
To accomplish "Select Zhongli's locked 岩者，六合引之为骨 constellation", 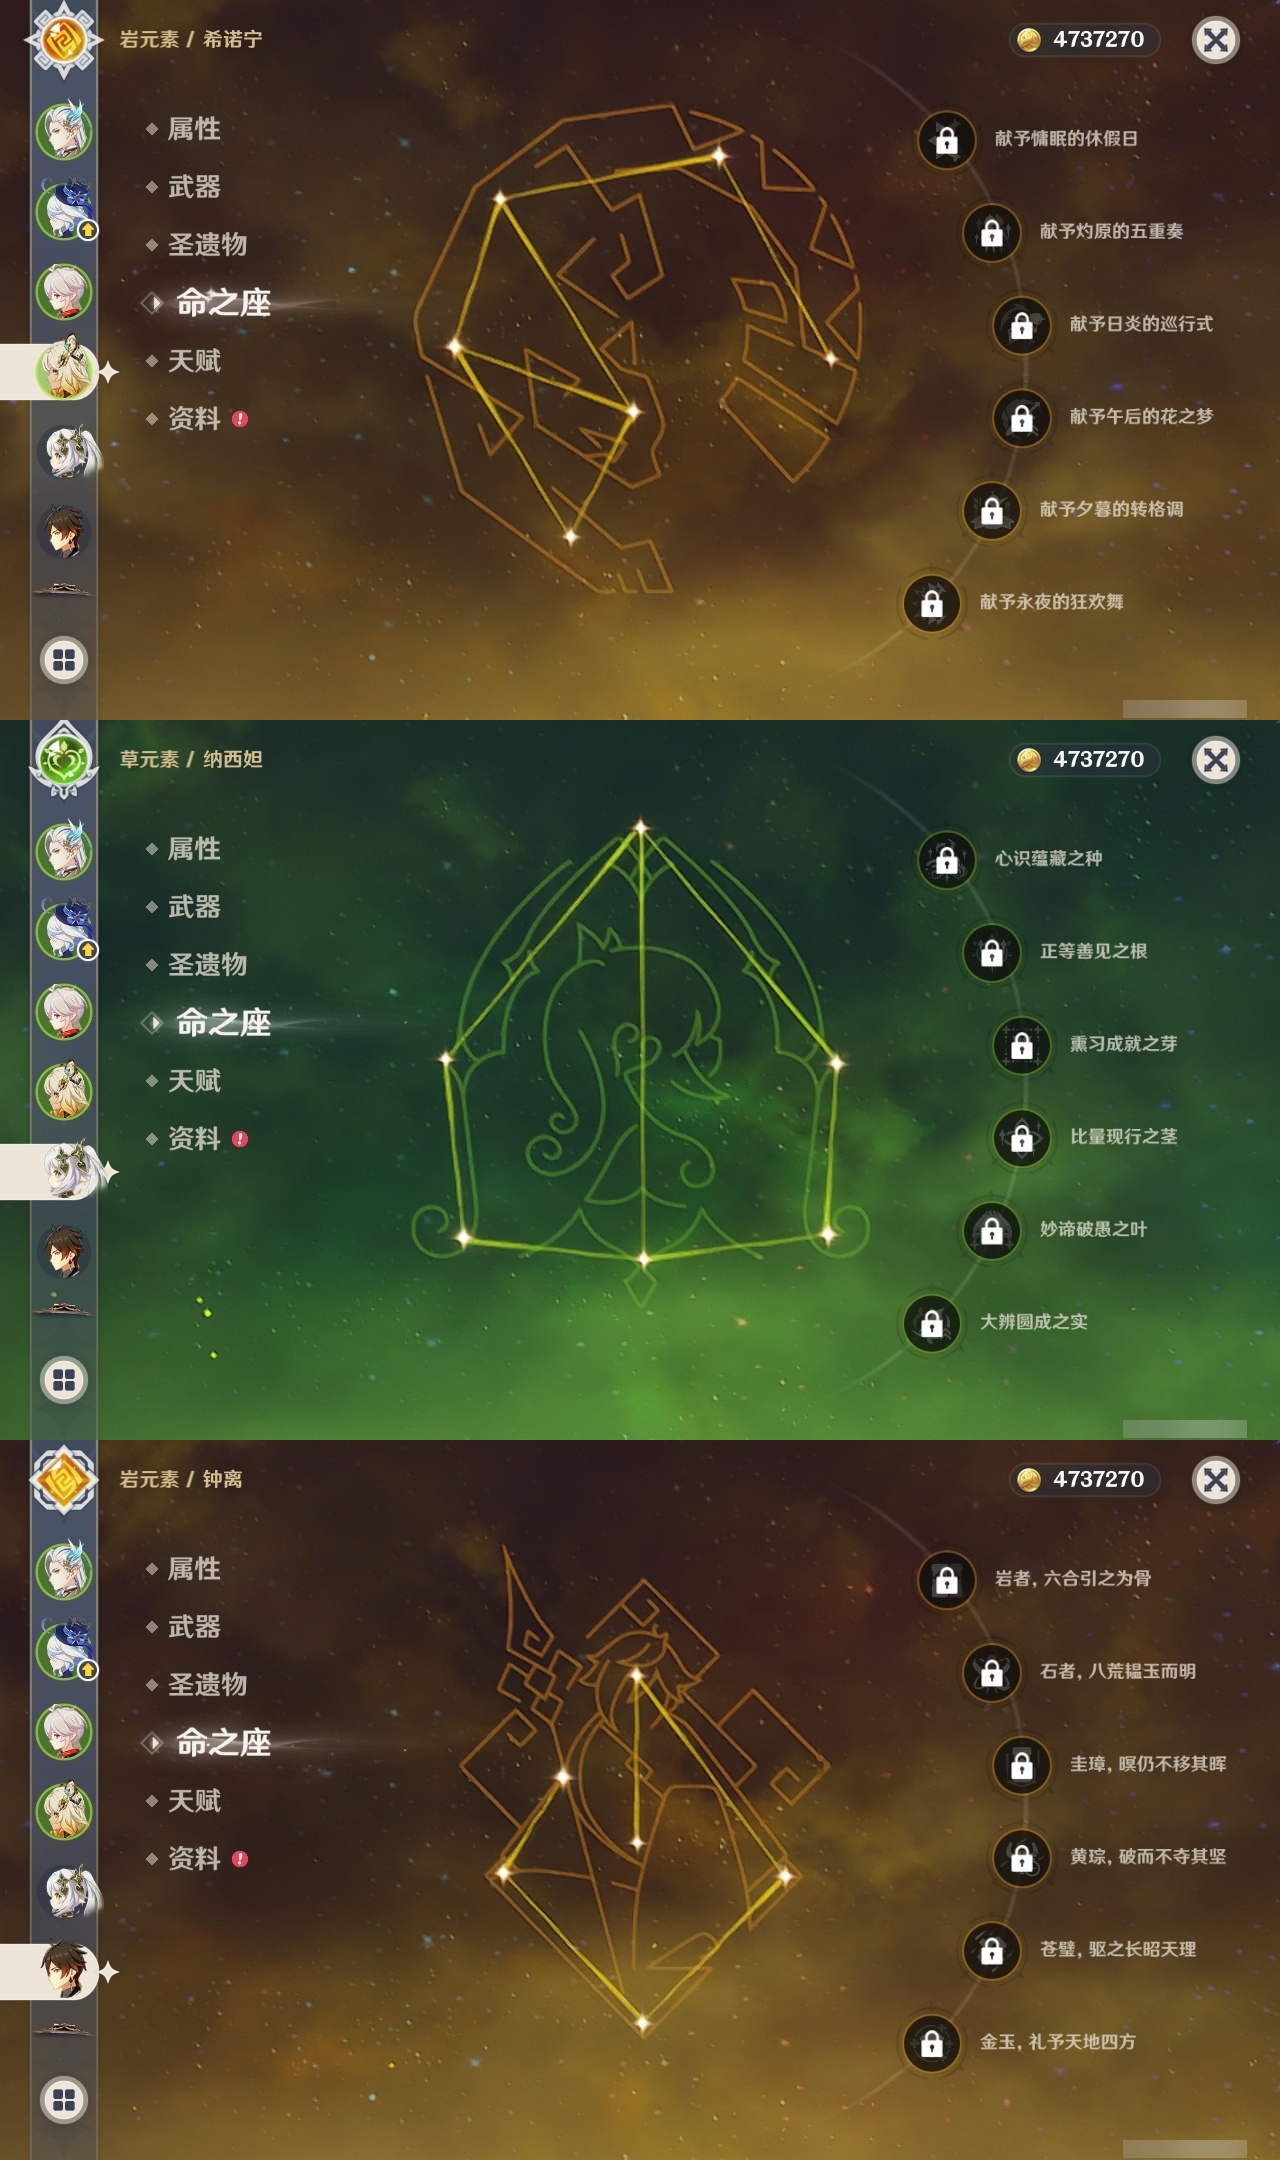I will click(x=946, y=1579).
